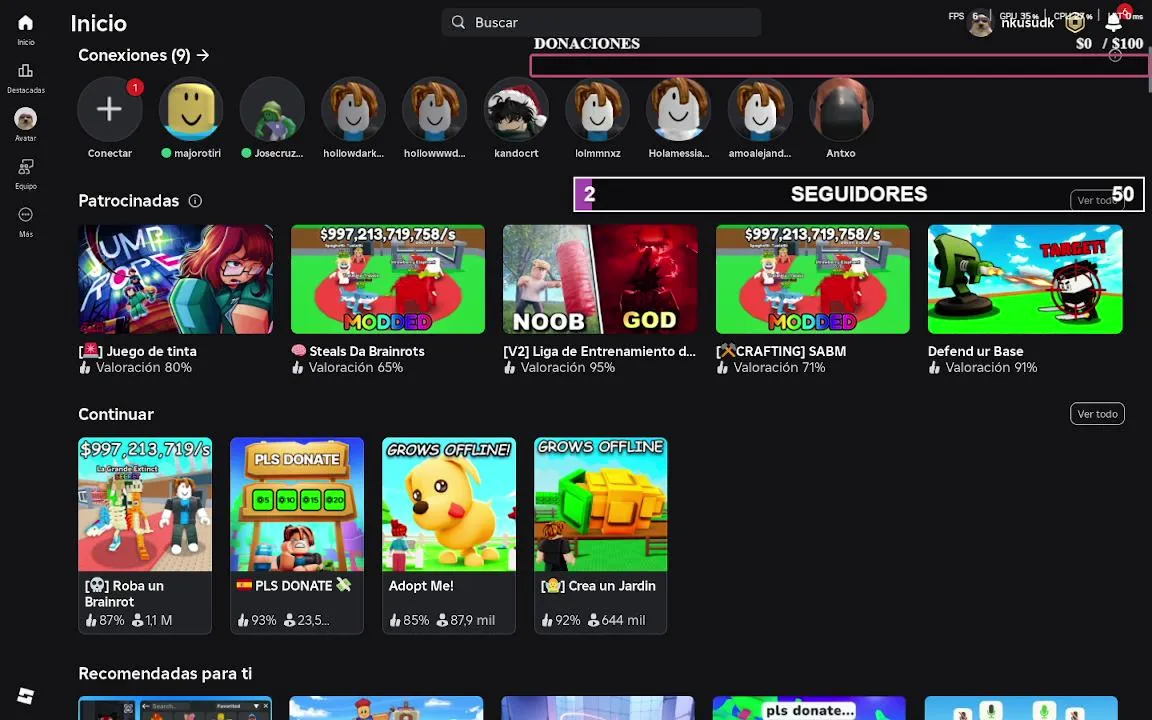Viewport: 1152px width, 720px height.
Task: Click the magnifier icon in the search bar
Action: click(x=458, y=22)
